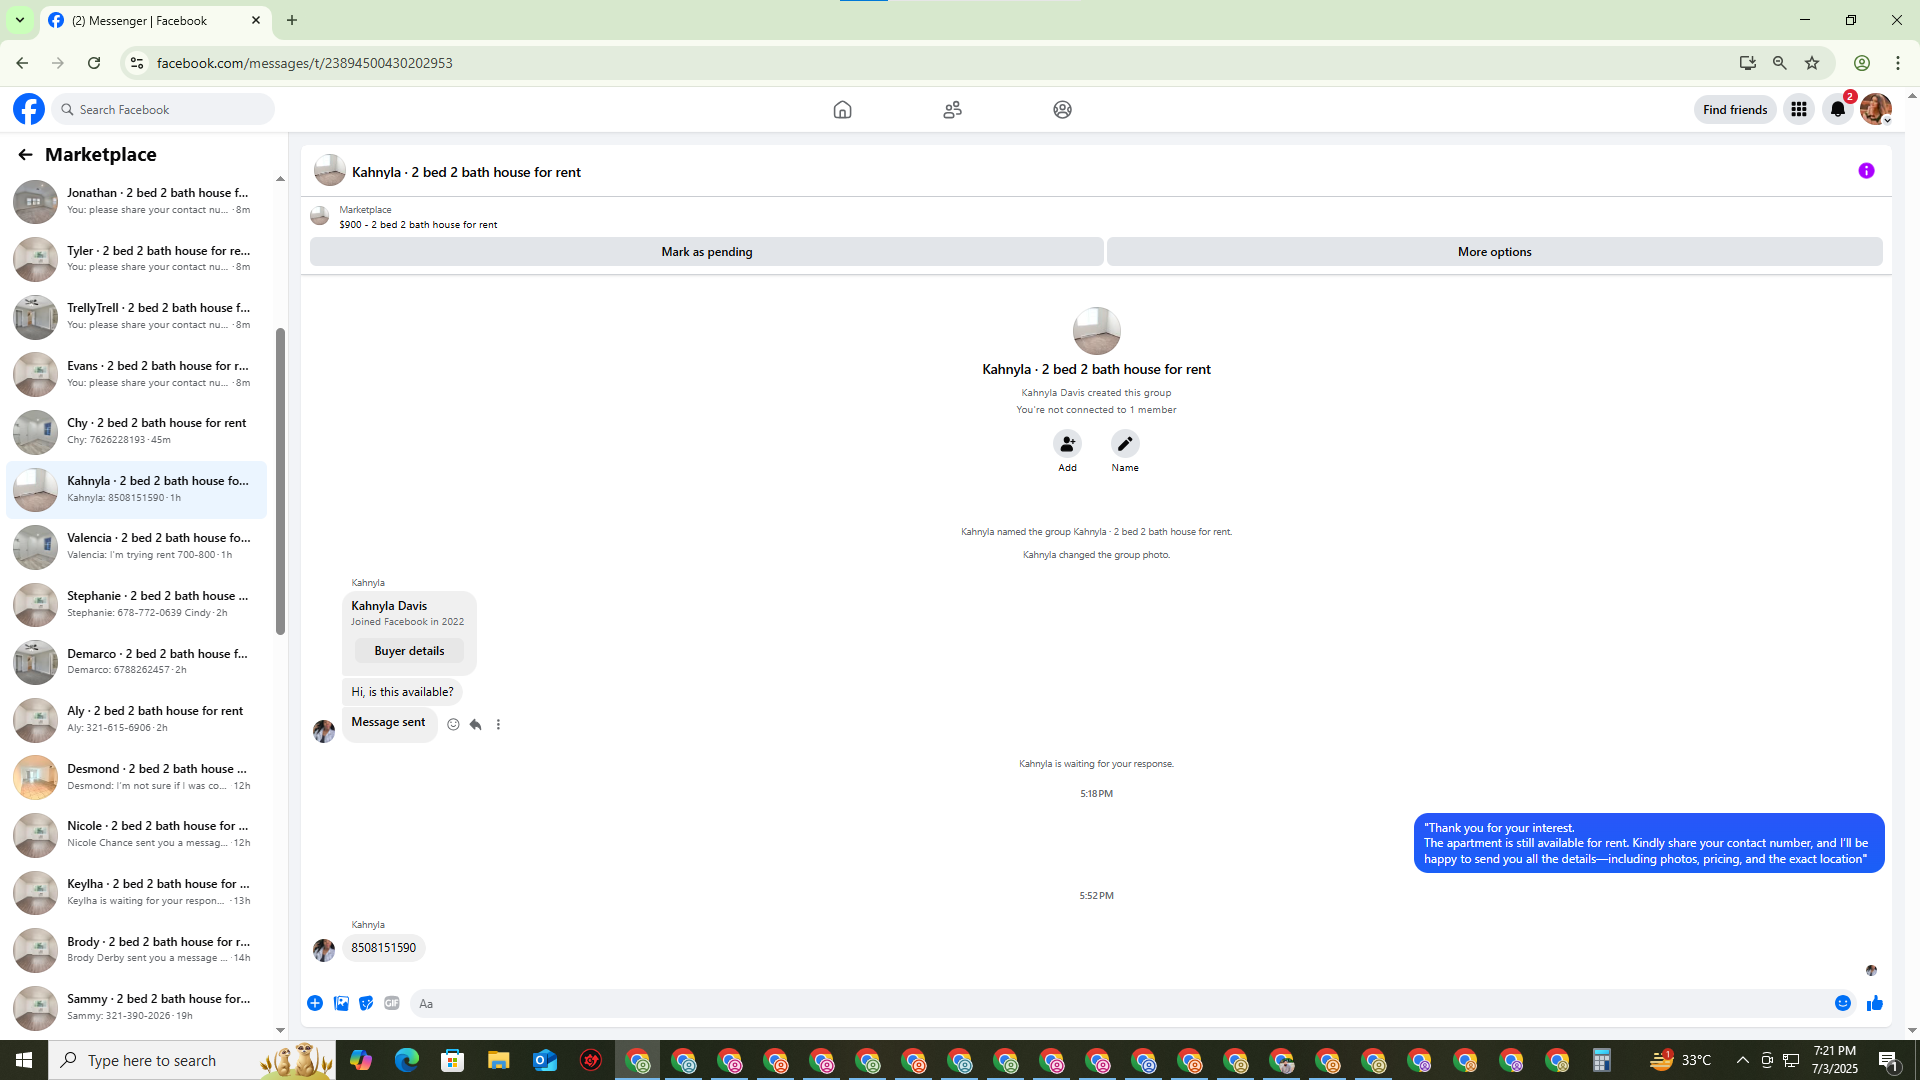Click the GIF picker icon
The image size is (1920, 1080).
(392, 1003)
